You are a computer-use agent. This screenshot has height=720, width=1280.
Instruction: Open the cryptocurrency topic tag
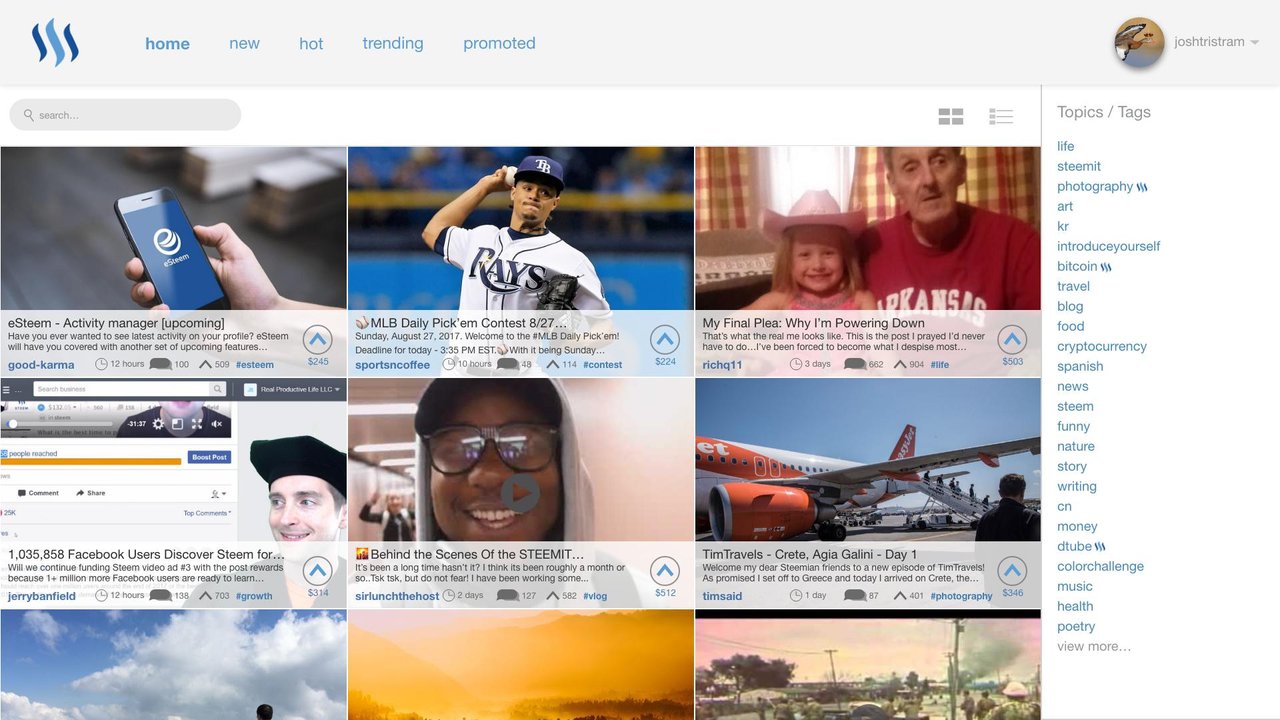[1102, 346]
